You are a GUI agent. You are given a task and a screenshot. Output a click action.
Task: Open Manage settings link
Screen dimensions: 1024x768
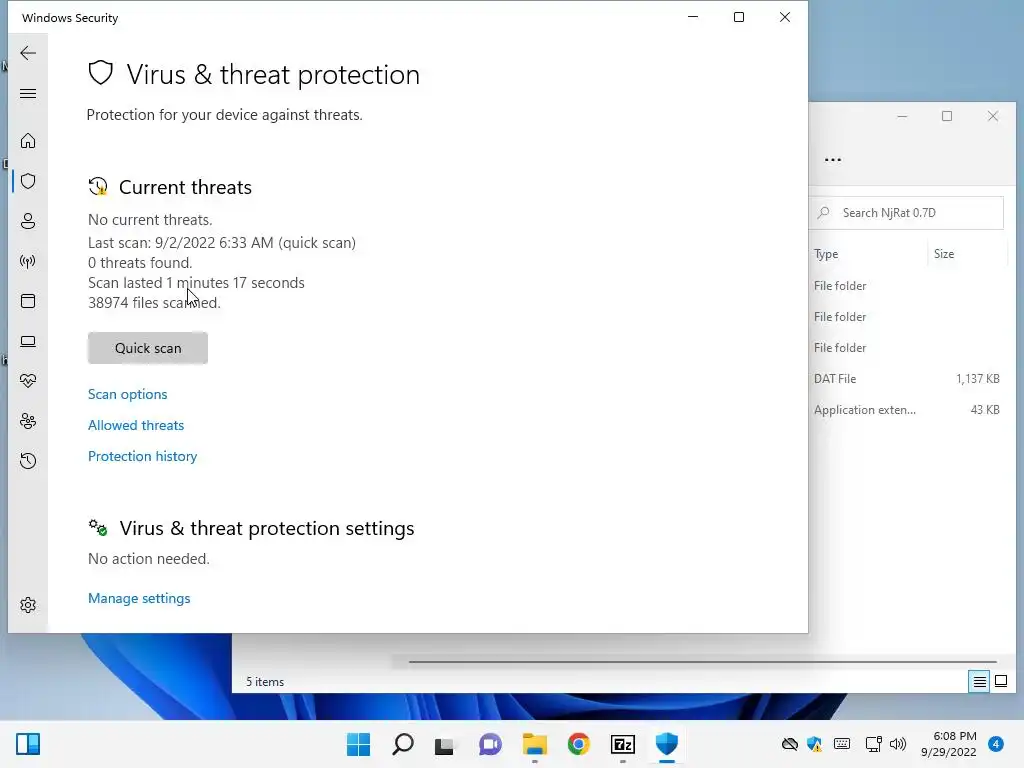point(139,598)
